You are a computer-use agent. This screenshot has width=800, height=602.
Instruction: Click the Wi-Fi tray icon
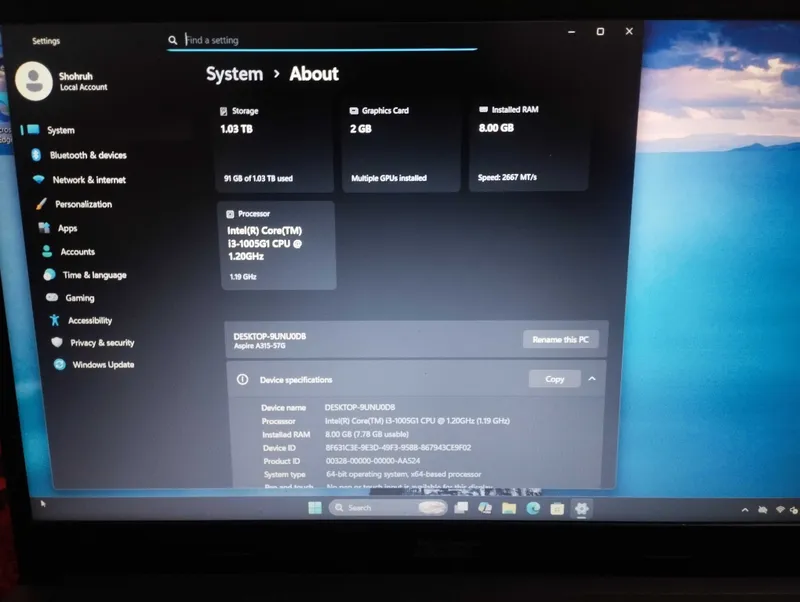point(780,510)
